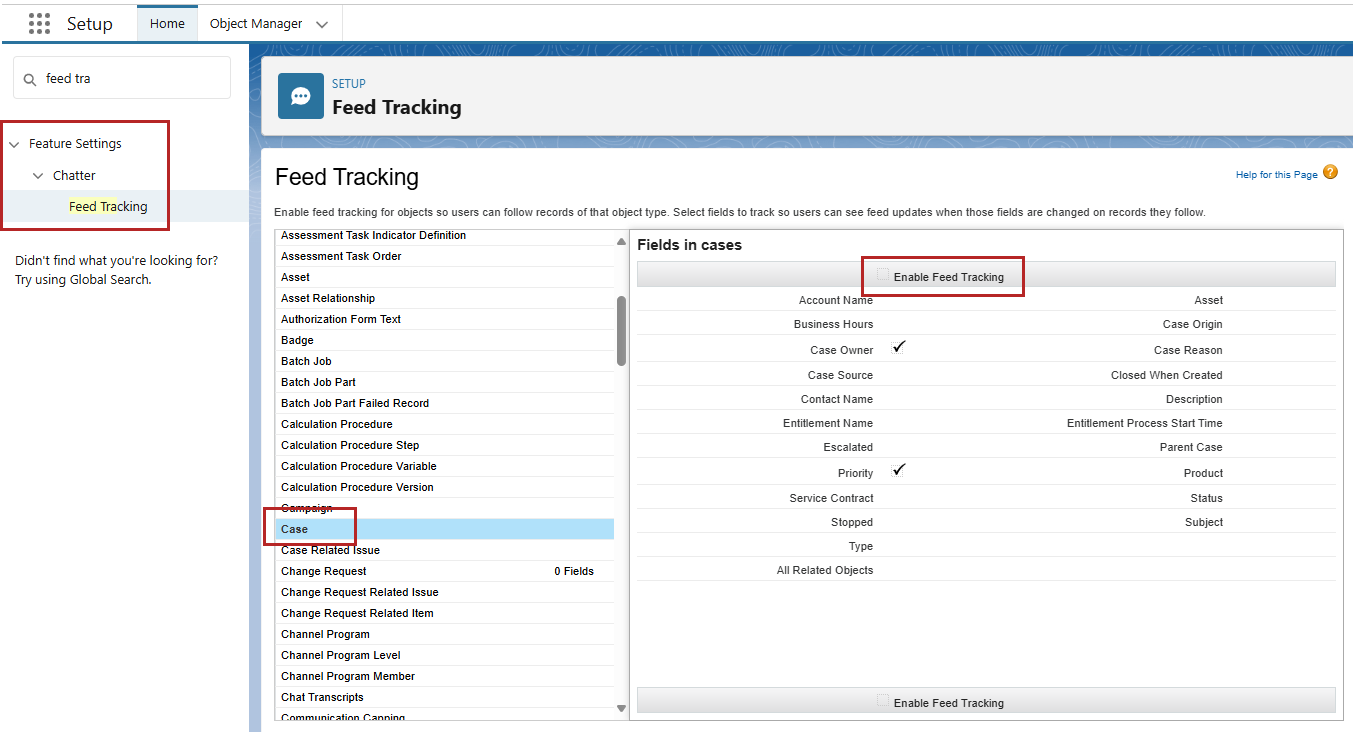Click the Case Reason field label
This screenshot has height=732, width=1353.
[1188, 350]
